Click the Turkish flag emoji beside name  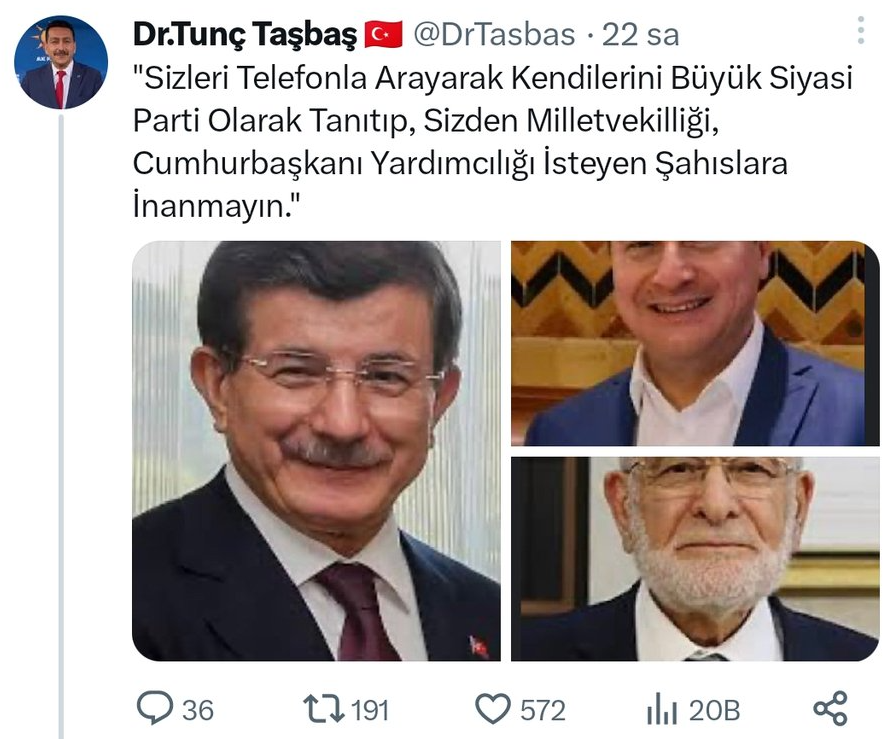coord(383,34)
